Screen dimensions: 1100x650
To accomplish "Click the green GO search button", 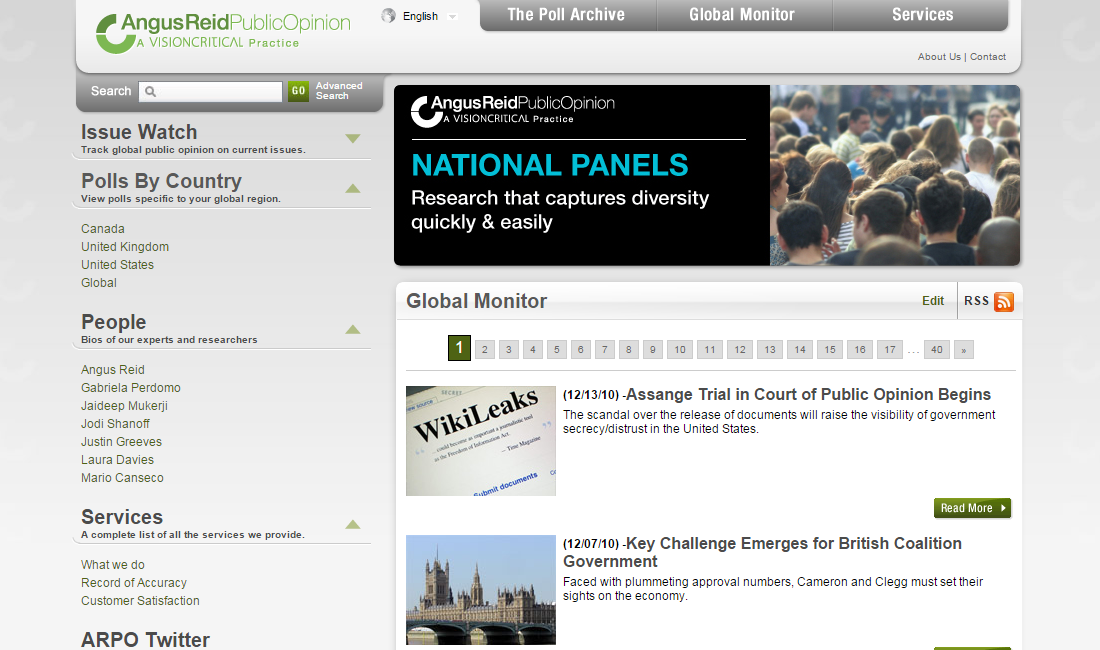I will click(x=298, y=91).
